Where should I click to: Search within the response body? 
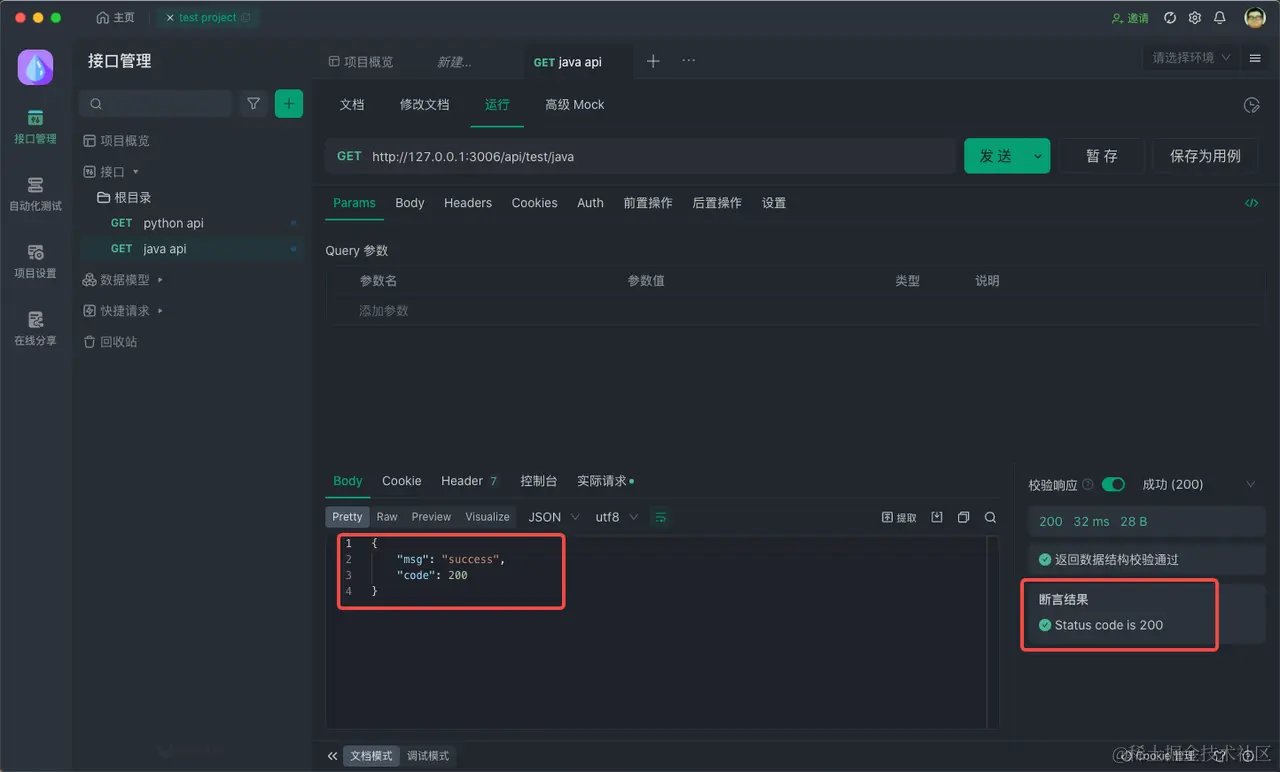[x=990, y=517]
